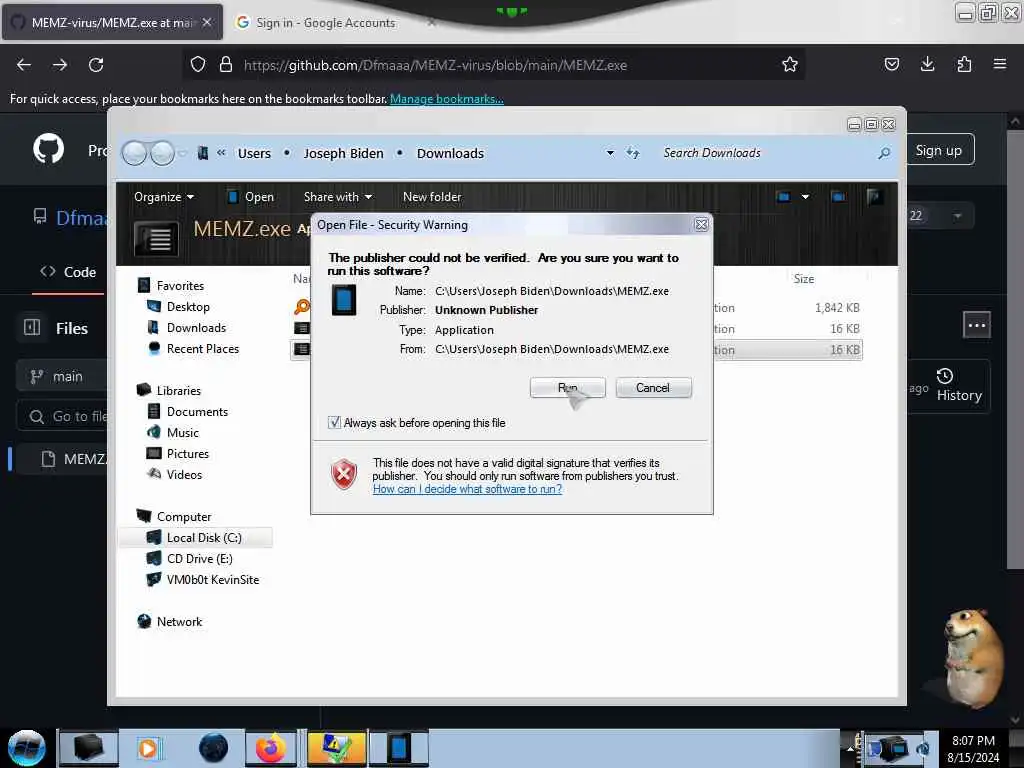The width and height of the screenshot is (1024, 768).
Task: Expand the Share with dropdown
Action: click(338, 197)
